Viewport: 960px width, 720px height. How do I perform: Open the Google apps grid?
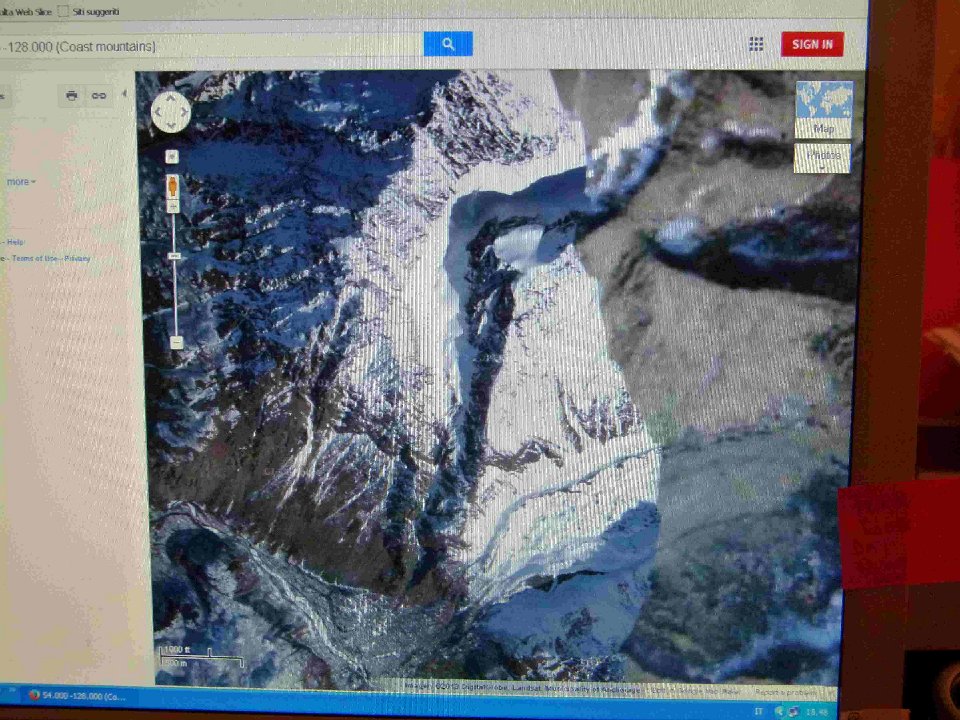point(756,44)
